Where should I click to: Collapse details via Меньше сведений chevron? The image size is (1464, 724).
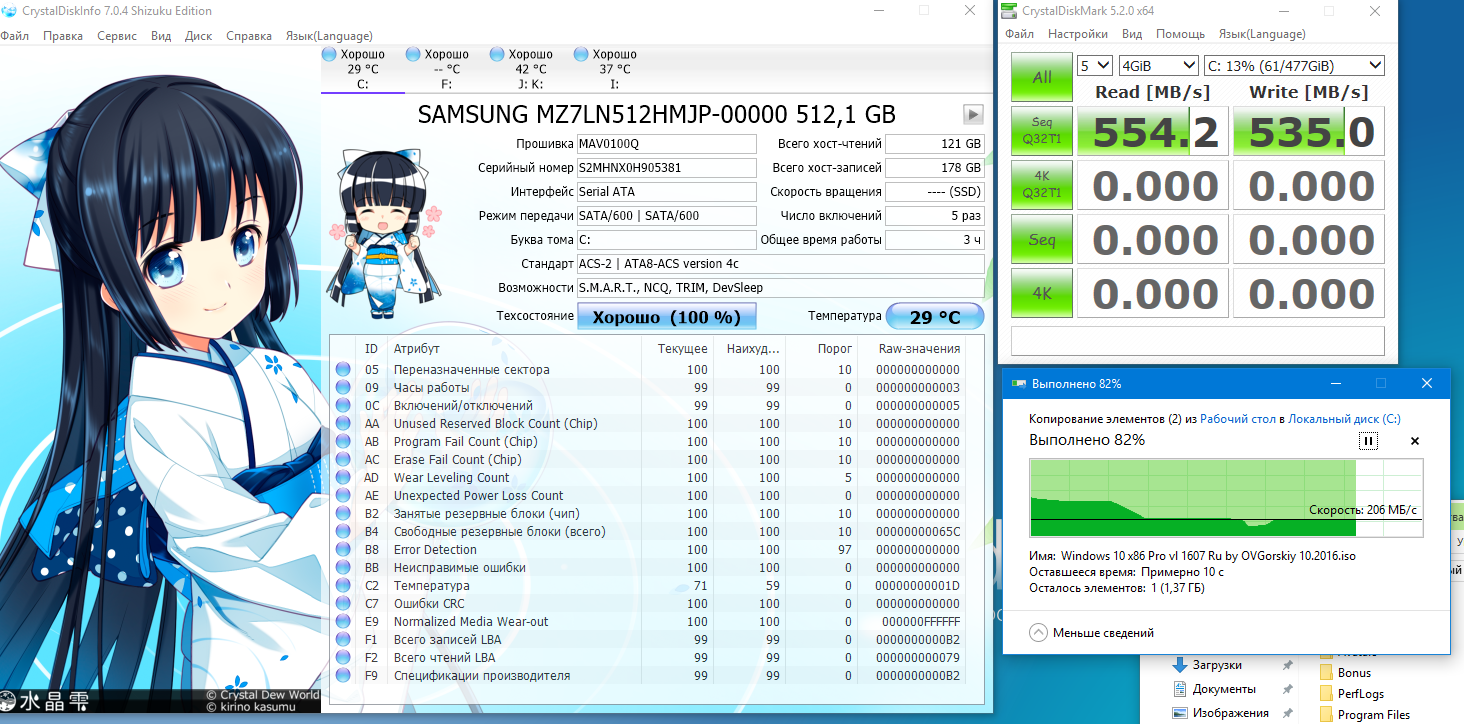click(1038, 633)
